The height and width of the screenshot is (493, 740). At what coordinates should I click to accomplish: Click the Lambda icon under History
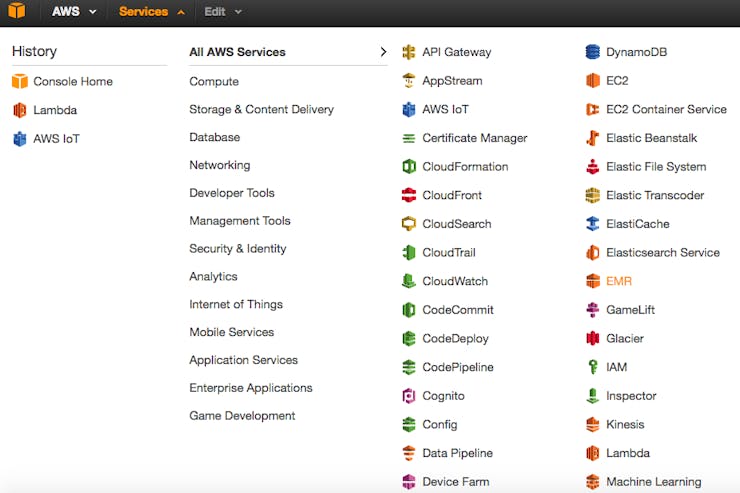coord(20,110)
